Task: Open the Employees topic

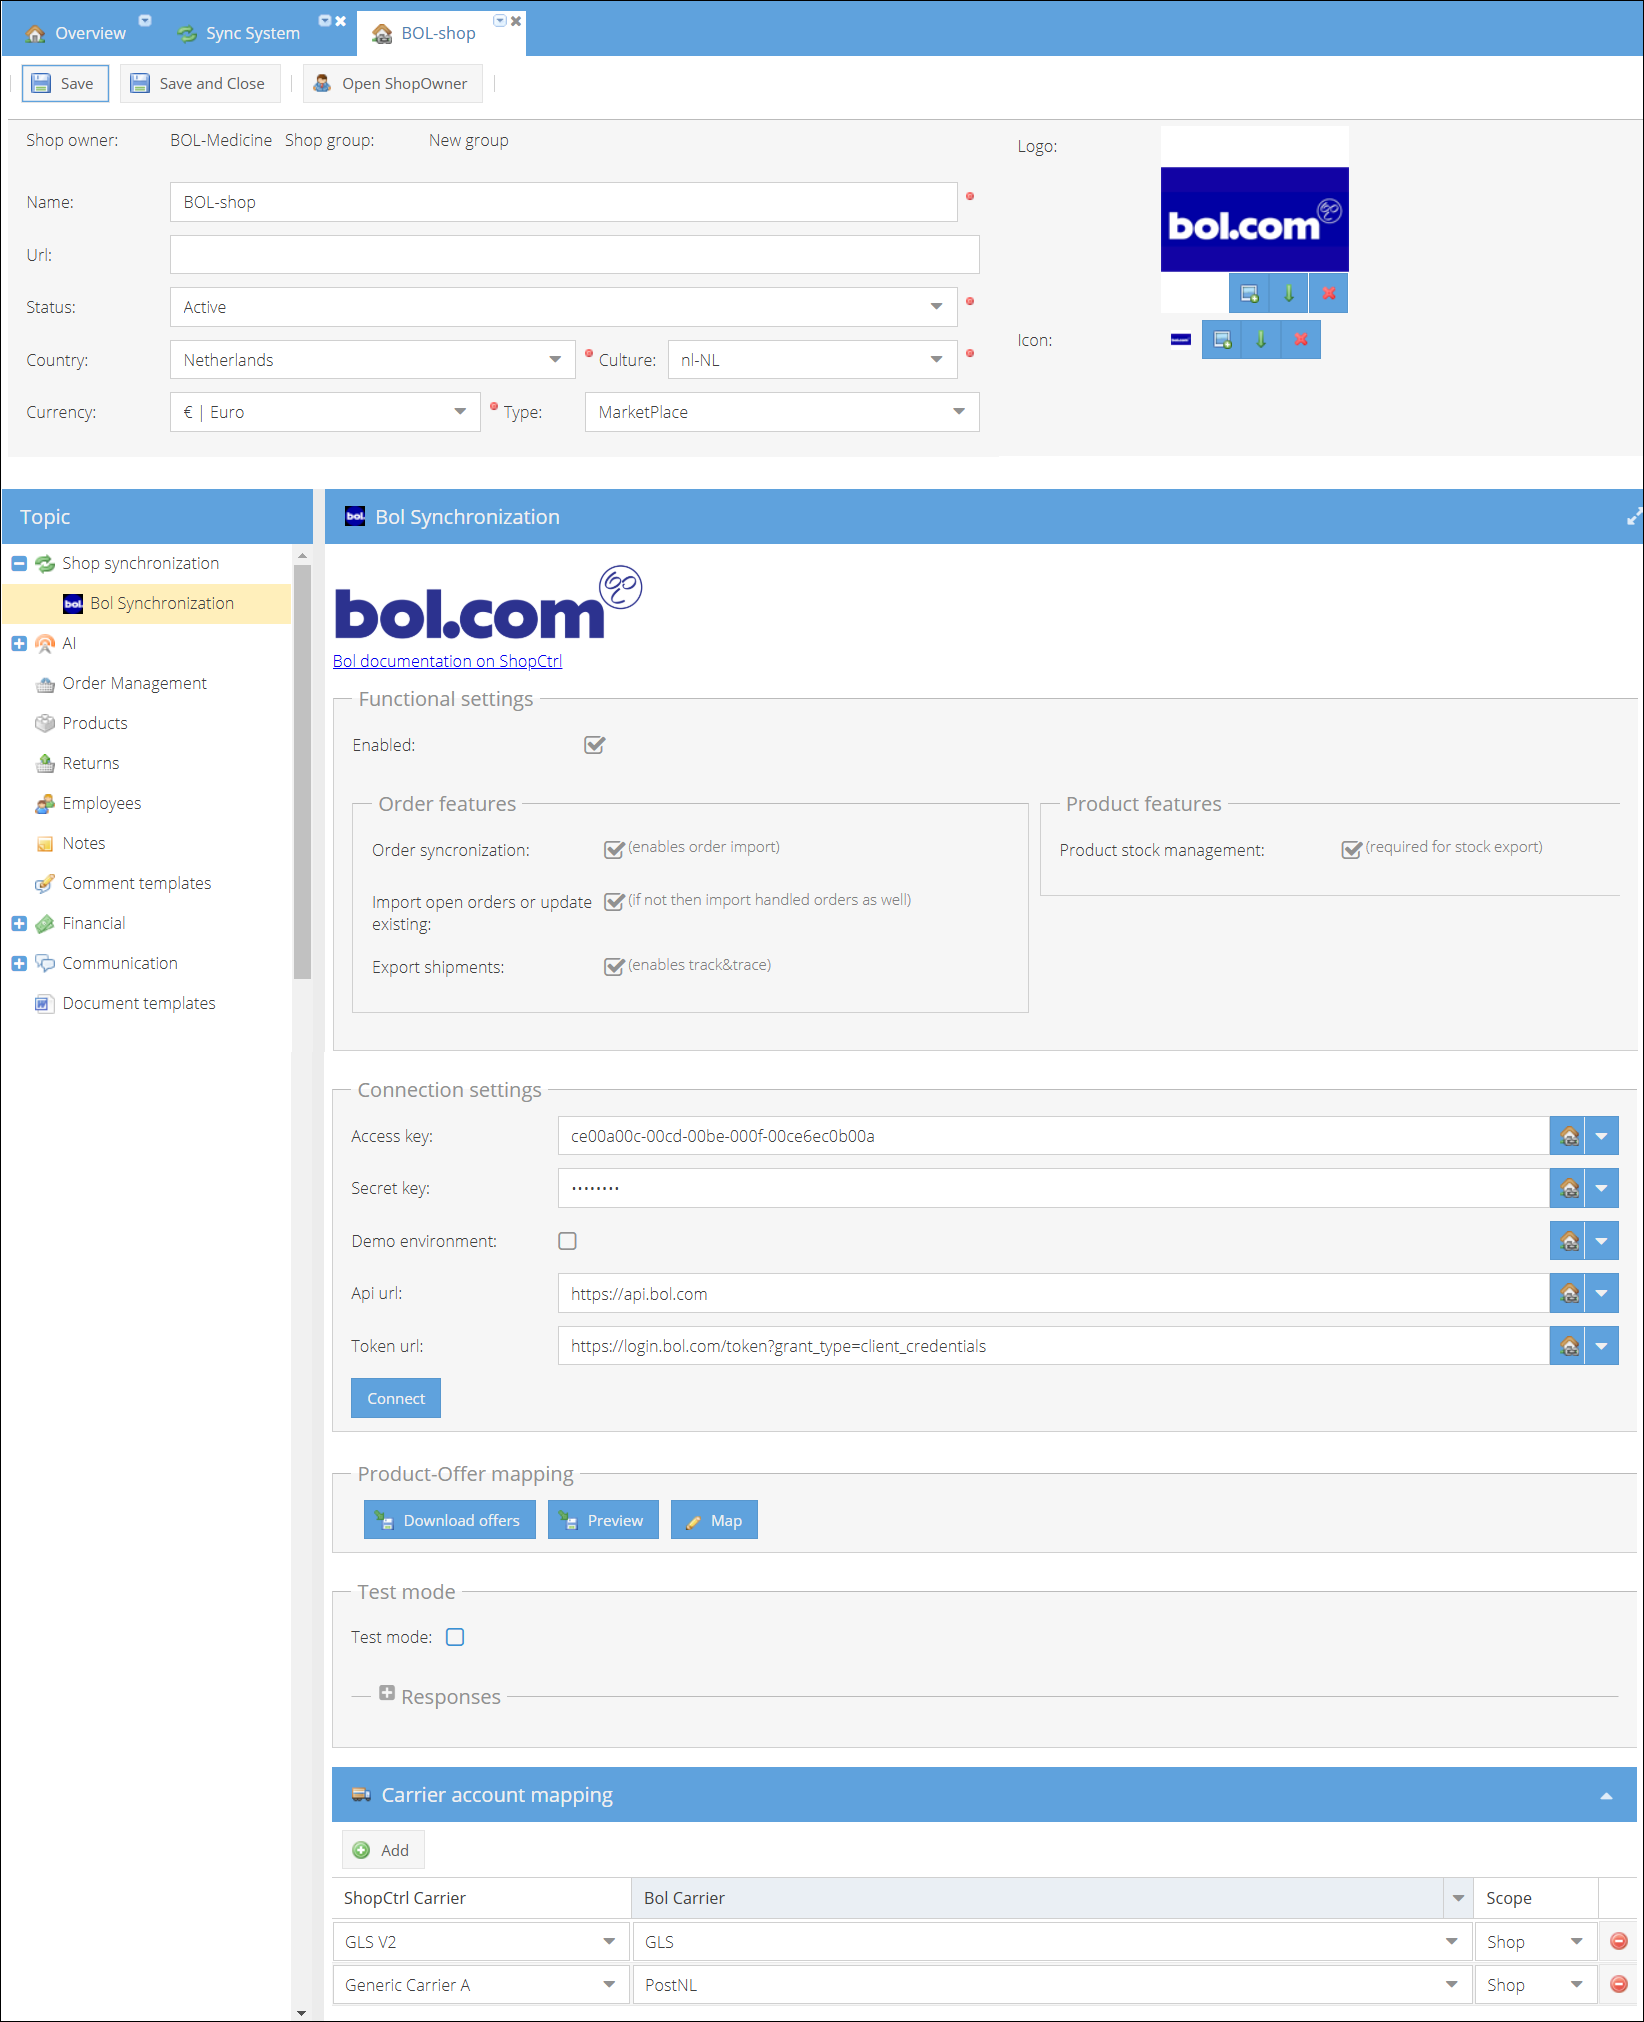Action: (x=101, y=803)
